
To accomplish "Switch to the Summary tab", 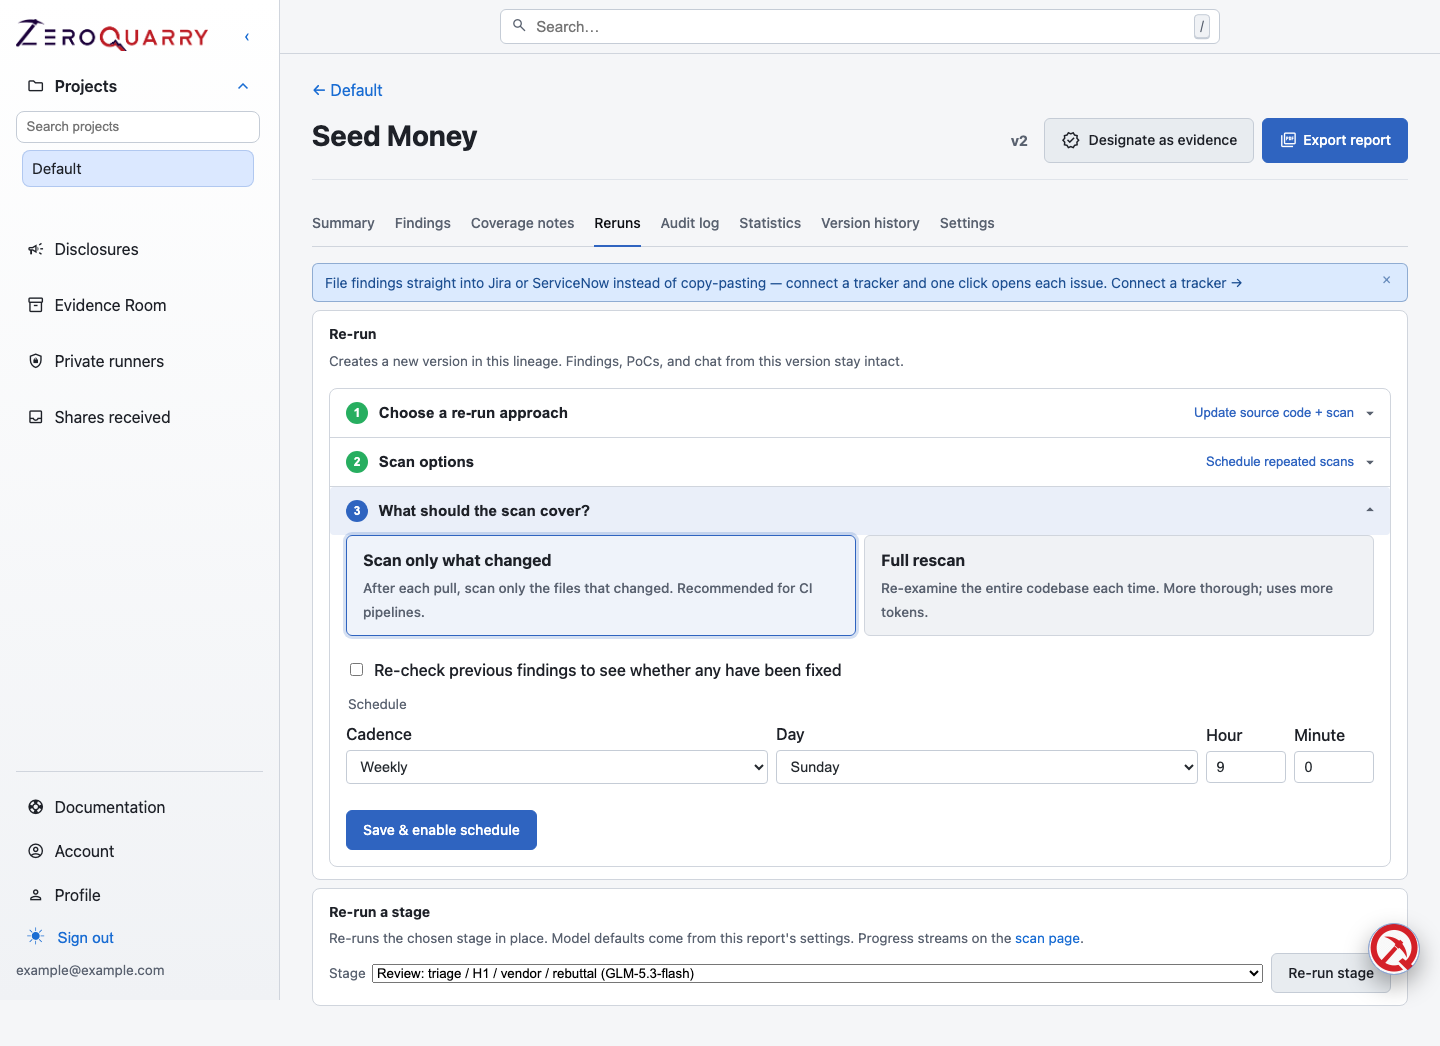I will [x=343, y=223].
